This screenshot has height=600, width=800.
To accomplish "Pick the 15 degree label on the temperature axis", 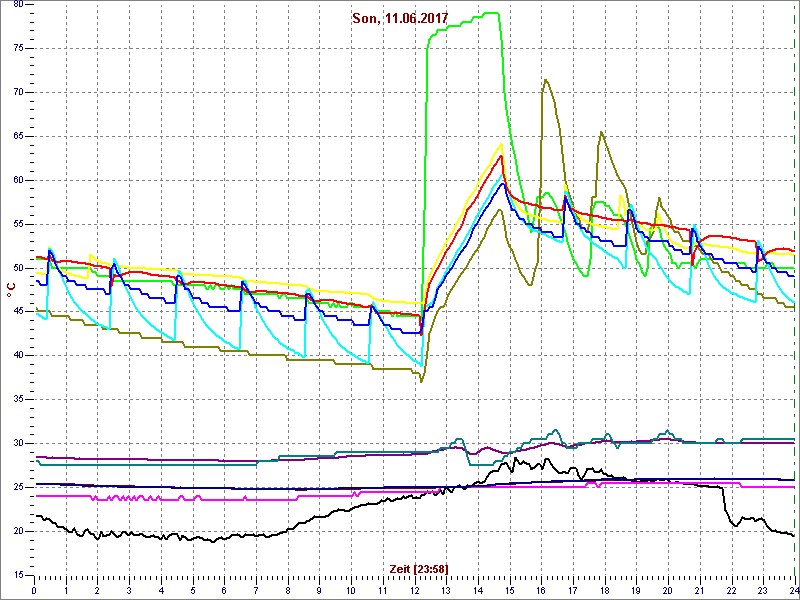I will point(18,576).
